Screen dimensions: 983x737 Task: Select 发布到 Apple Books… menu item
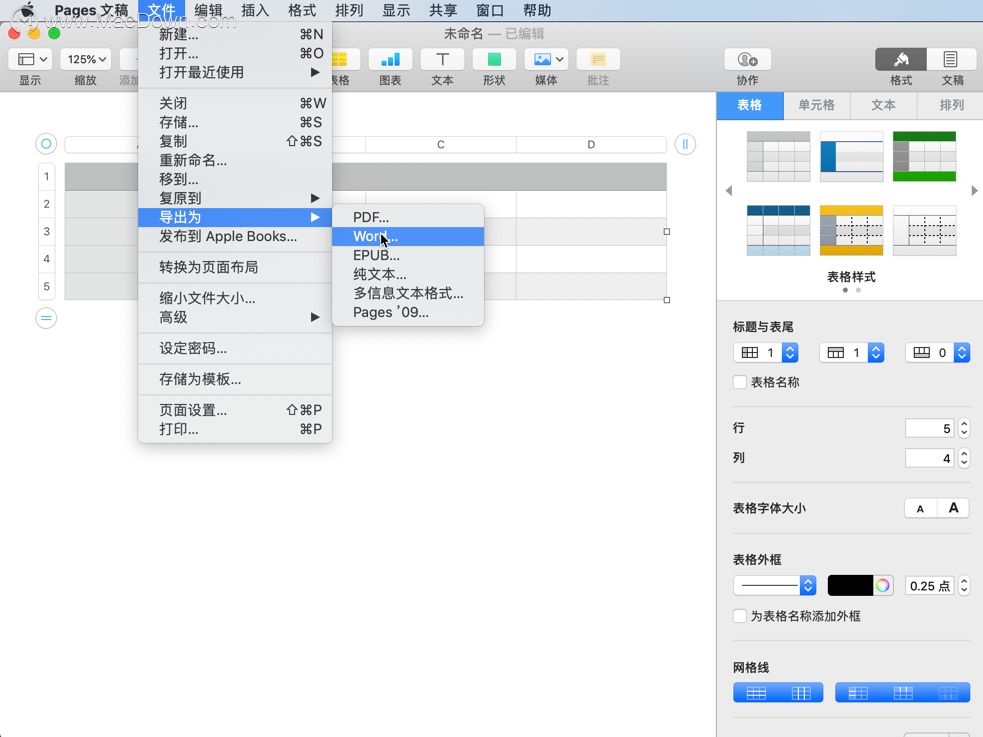pyautogui.click(x=235, y=236)
